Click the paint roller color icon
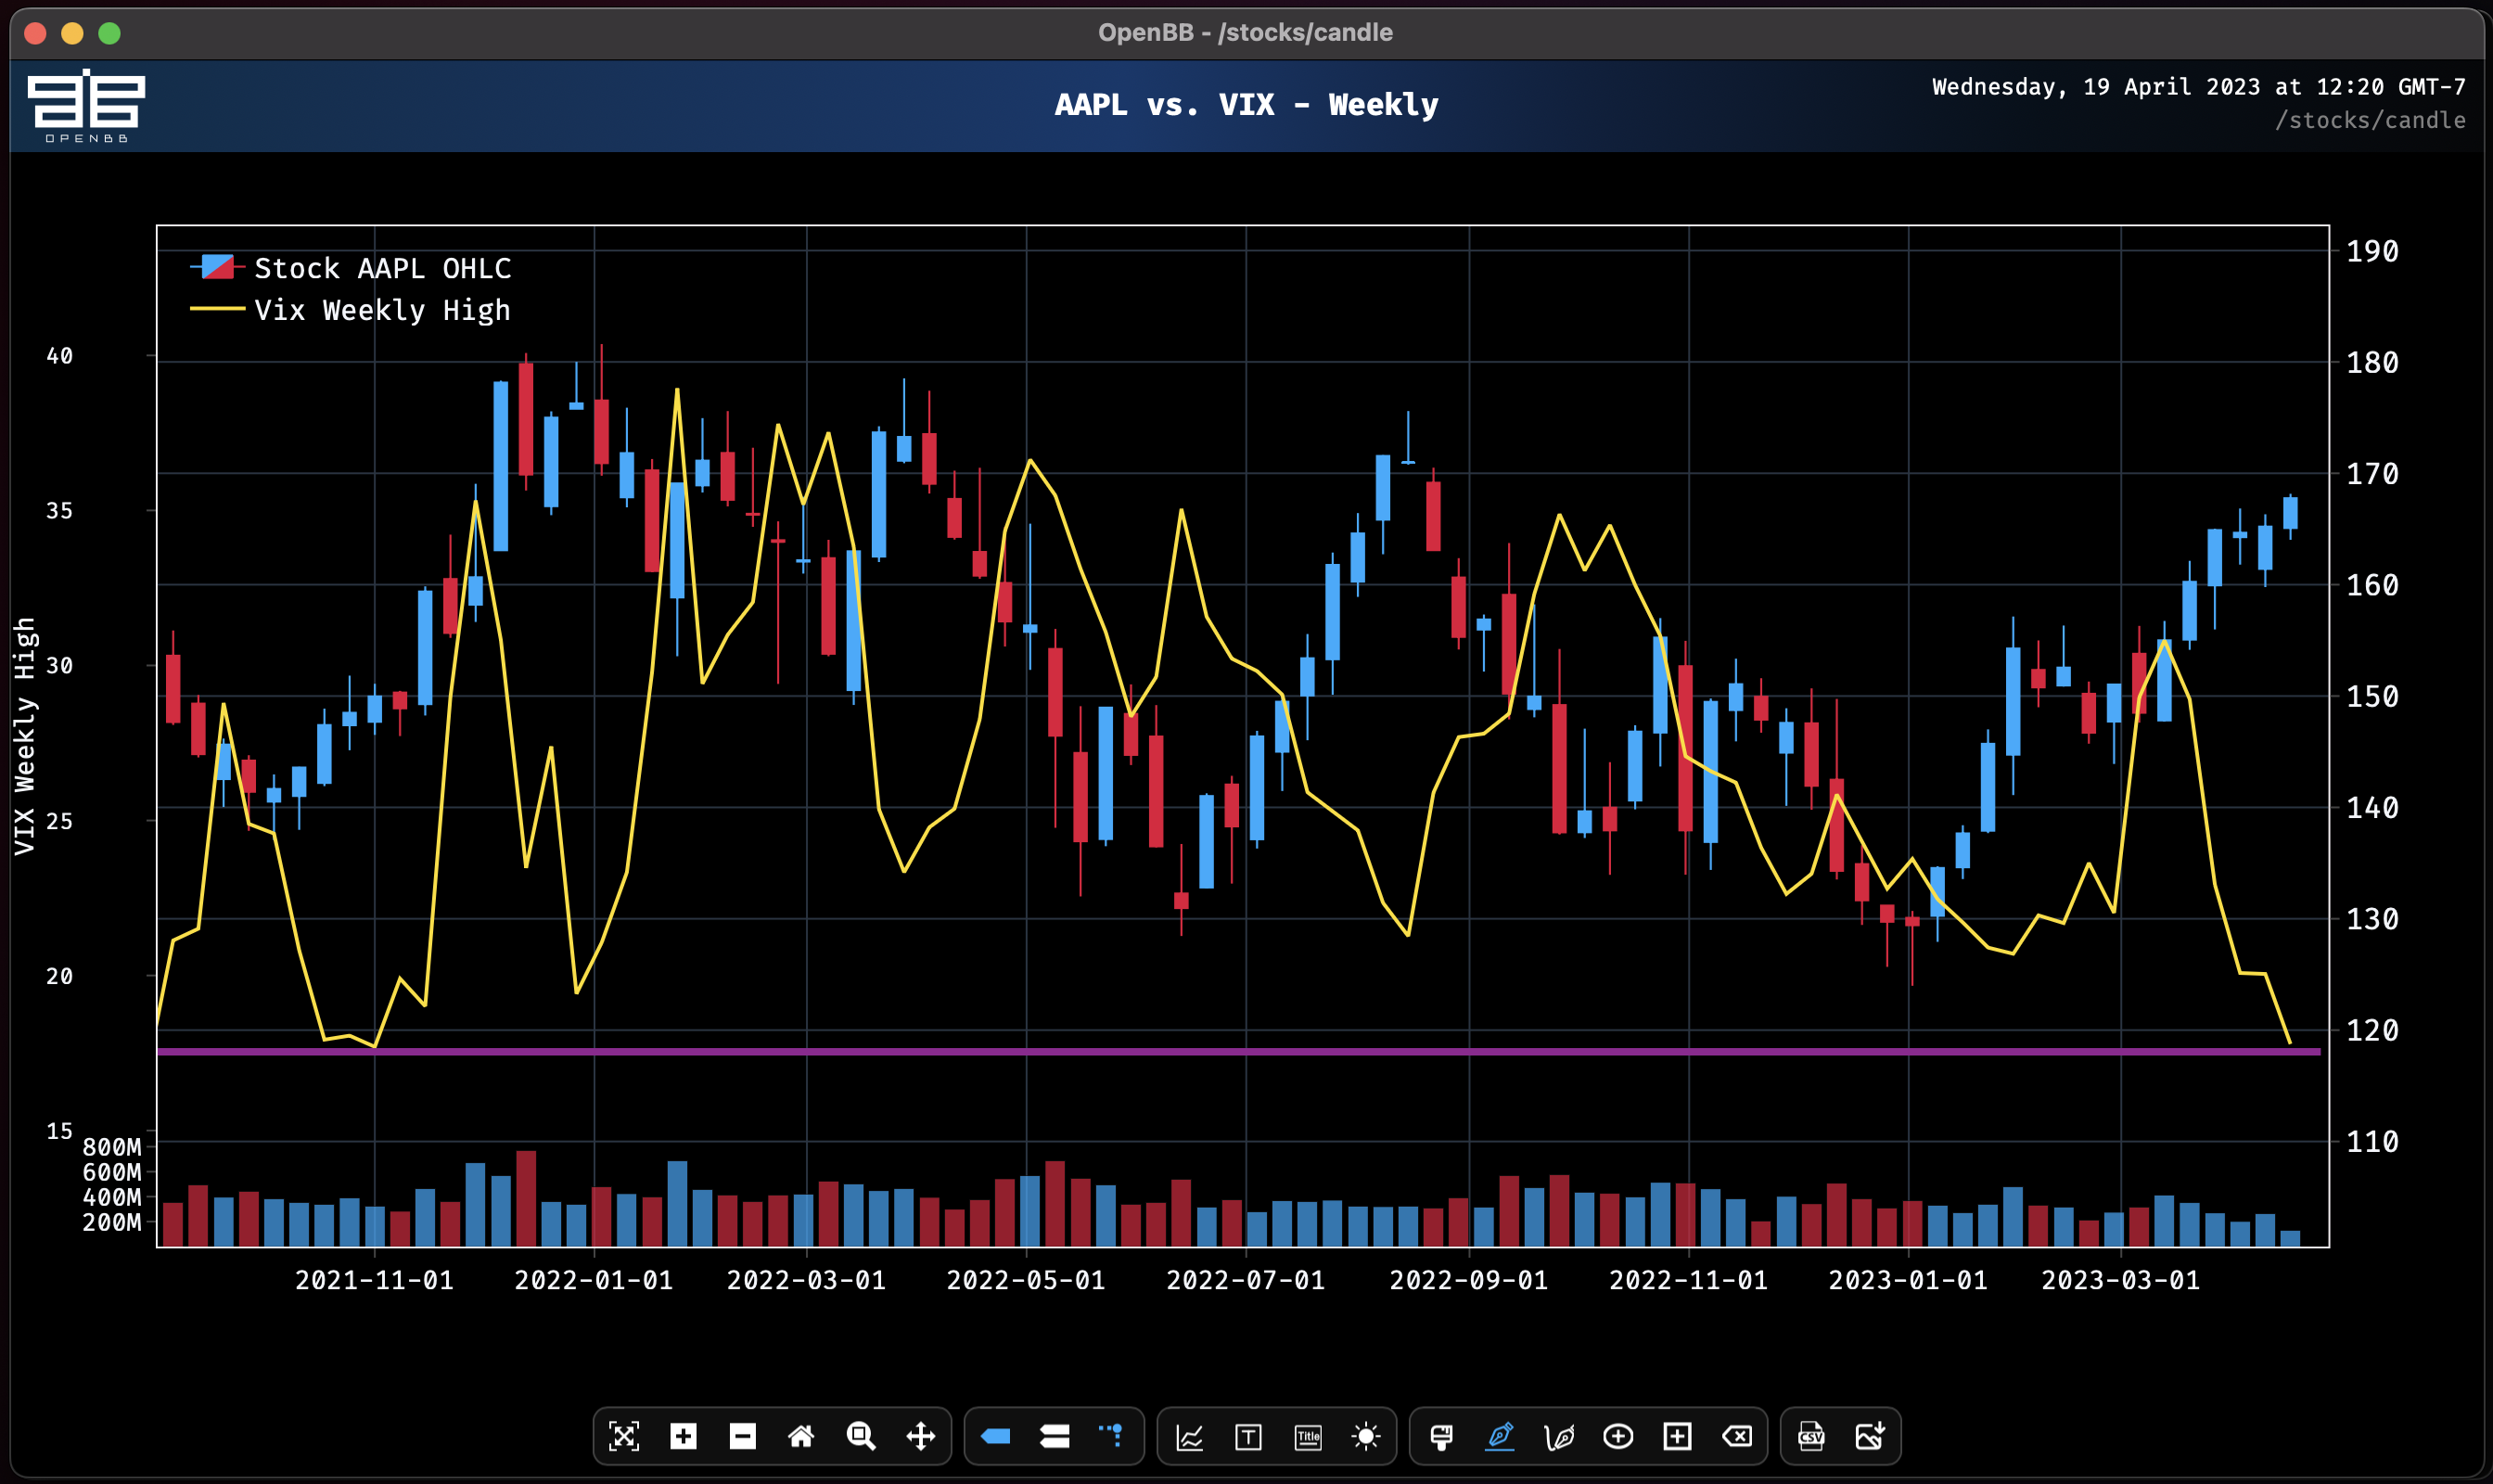Screen dimensions: 2493x1484 click(x=1441, y=1437)
